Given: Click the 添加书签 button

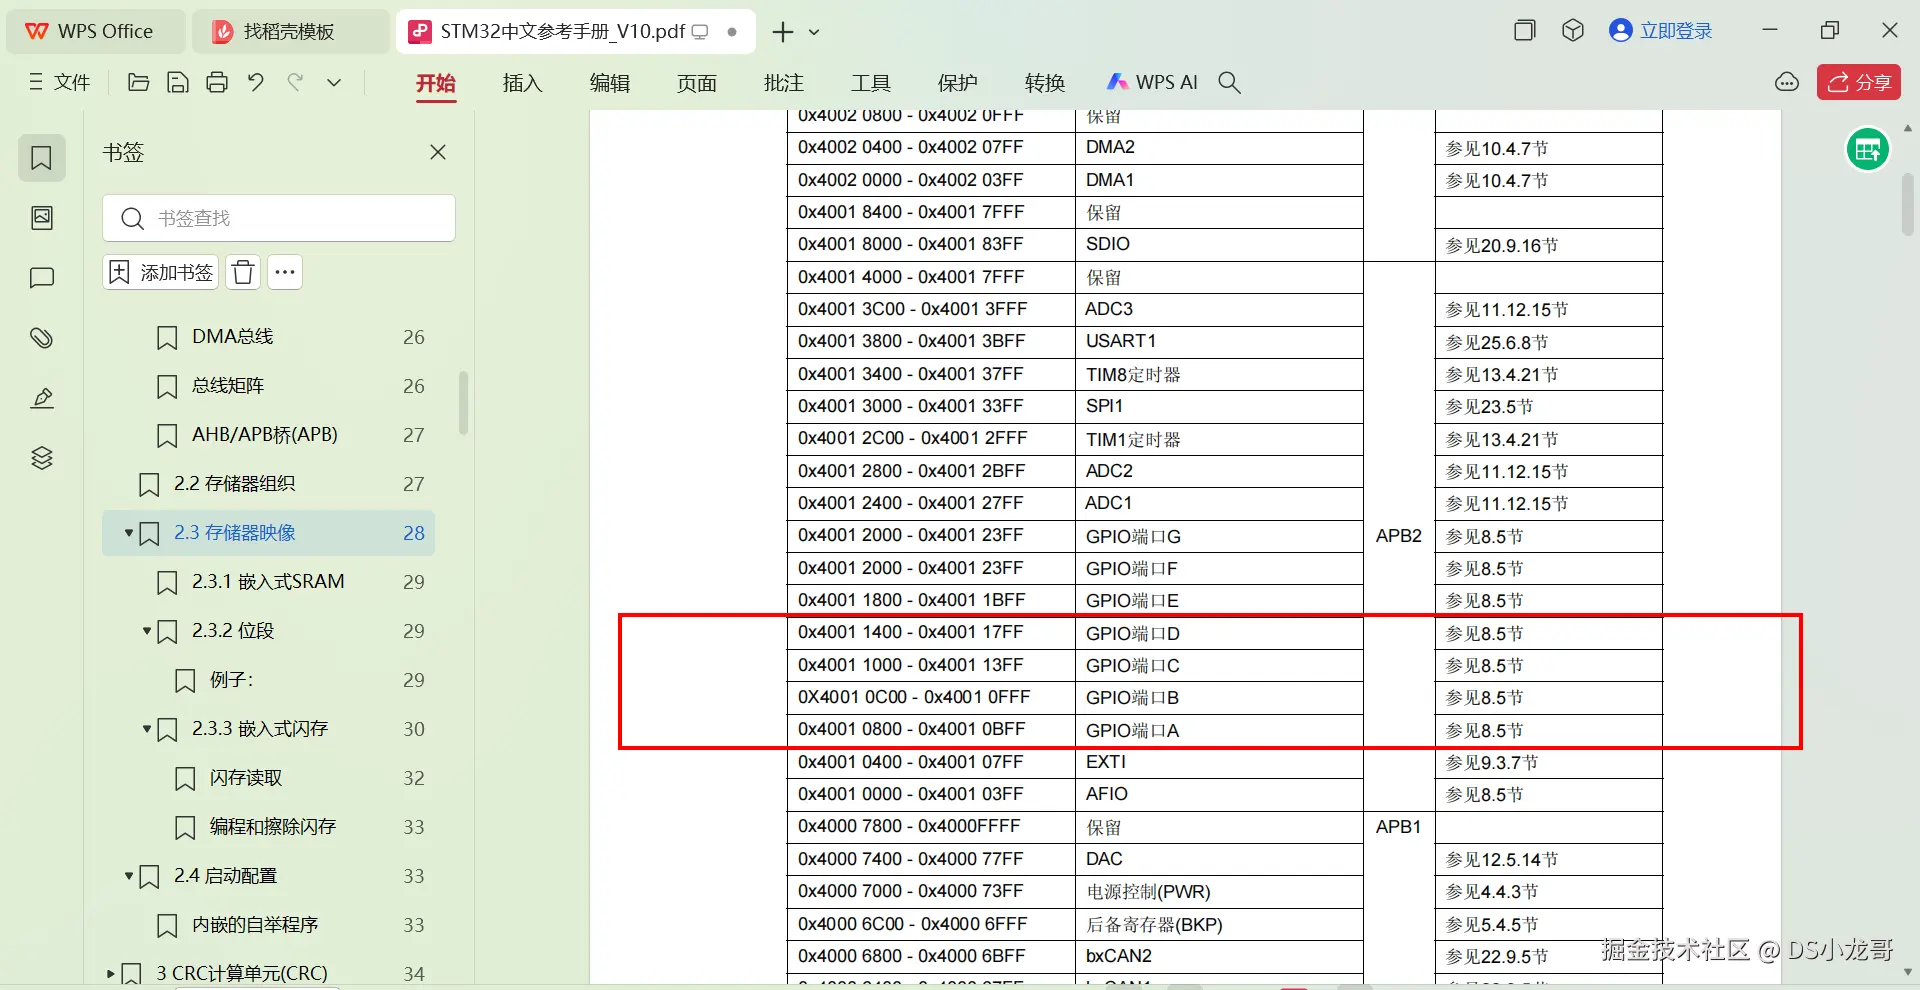Looking at the screenshot, I should [161, 272].
